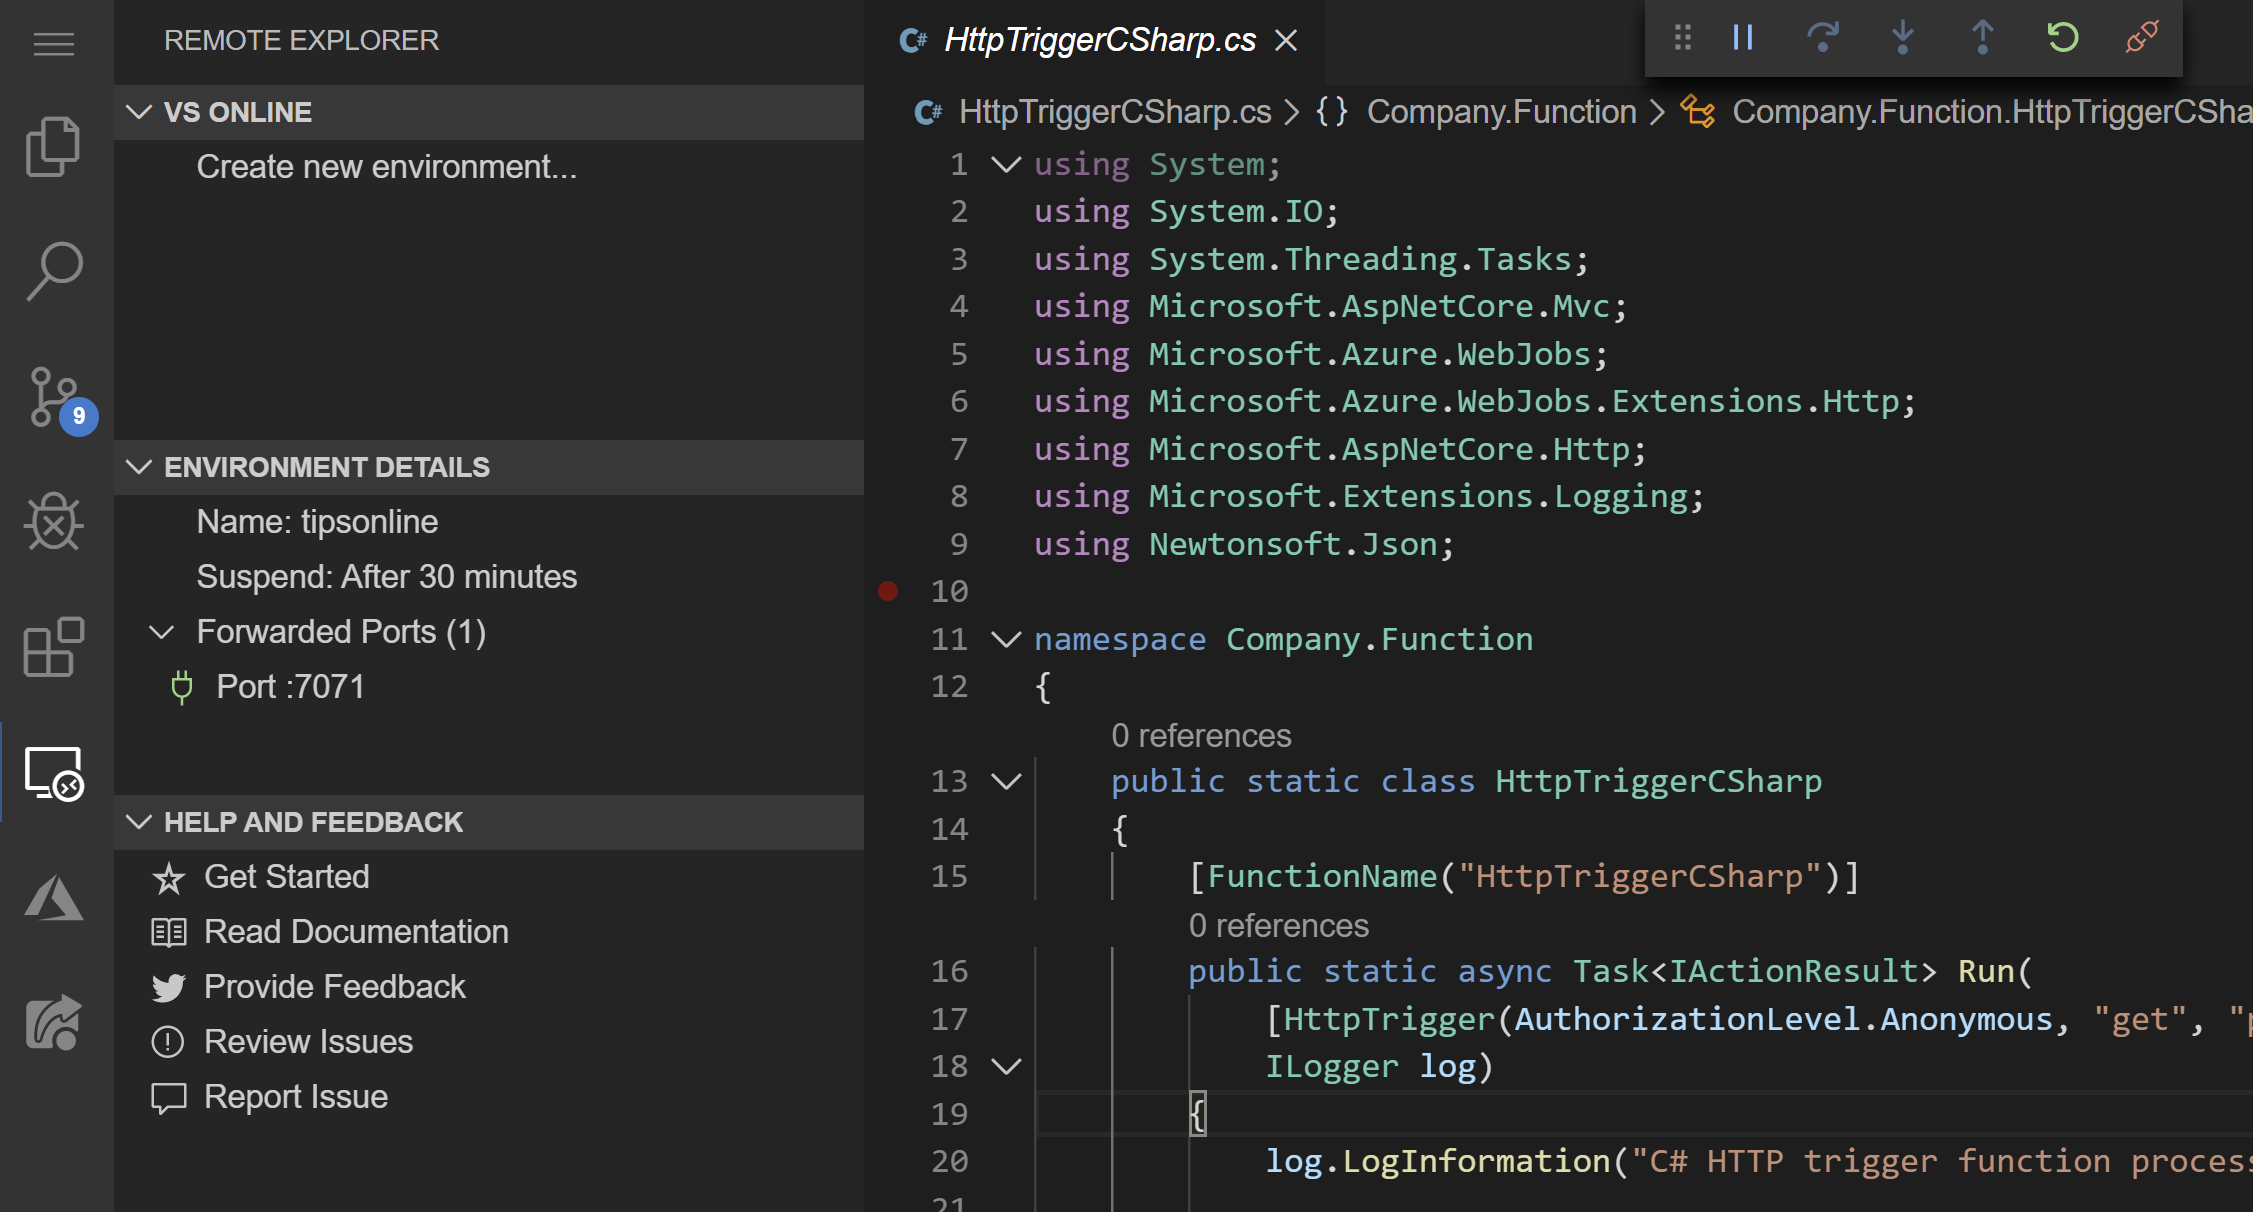The height and width of the screenshot is (1212, 2253).
Task: Fold the using block at line 1
Action: pos(1006,164)
